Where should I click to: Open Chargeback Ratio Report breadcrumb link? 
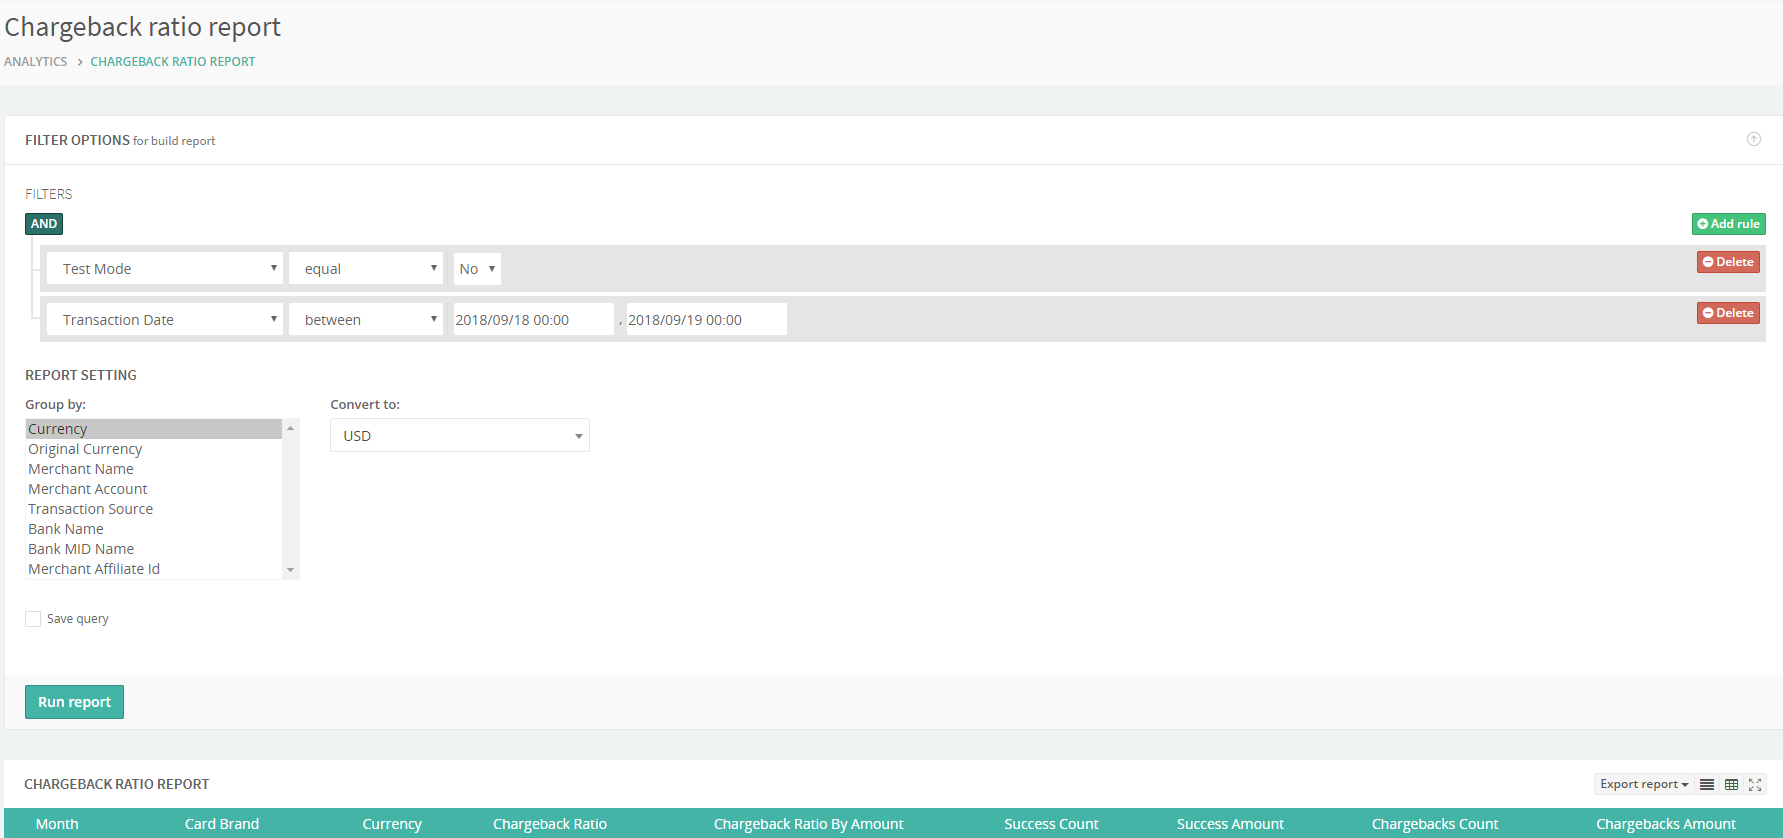[173, 62]
